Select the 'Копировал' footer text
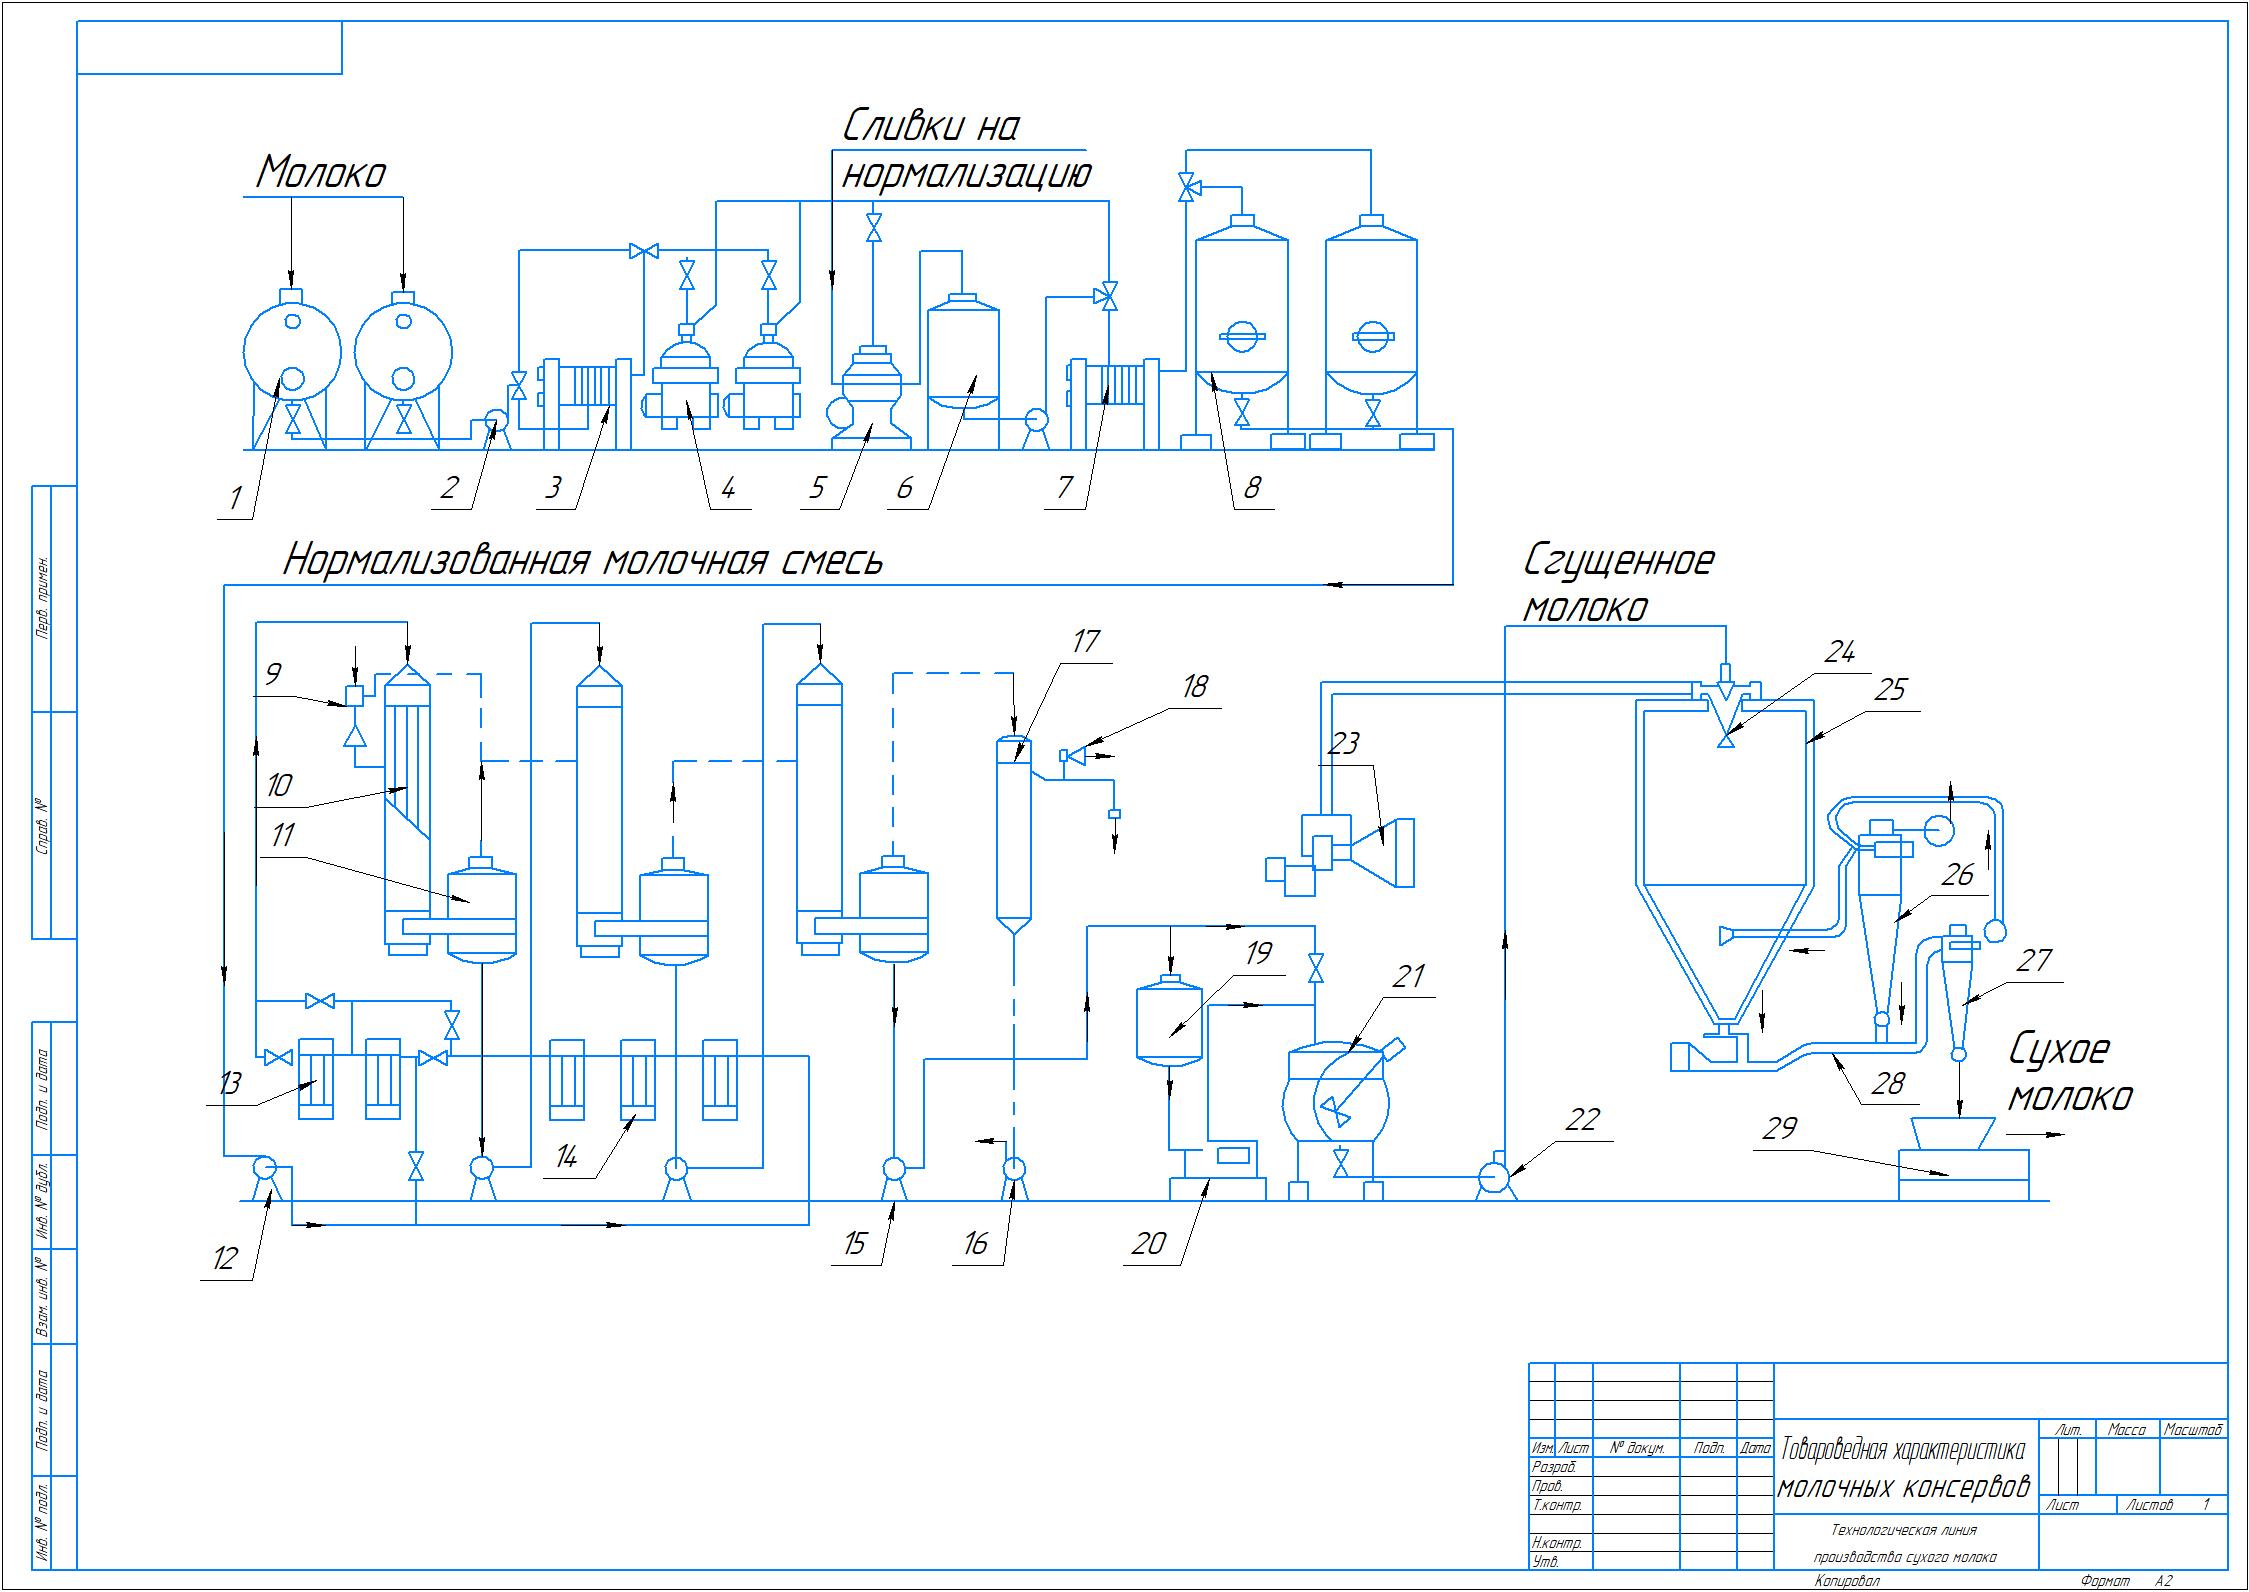Image resolution: width=2249 pixels, height=1592 pixels. [x=1847, y=1581]
